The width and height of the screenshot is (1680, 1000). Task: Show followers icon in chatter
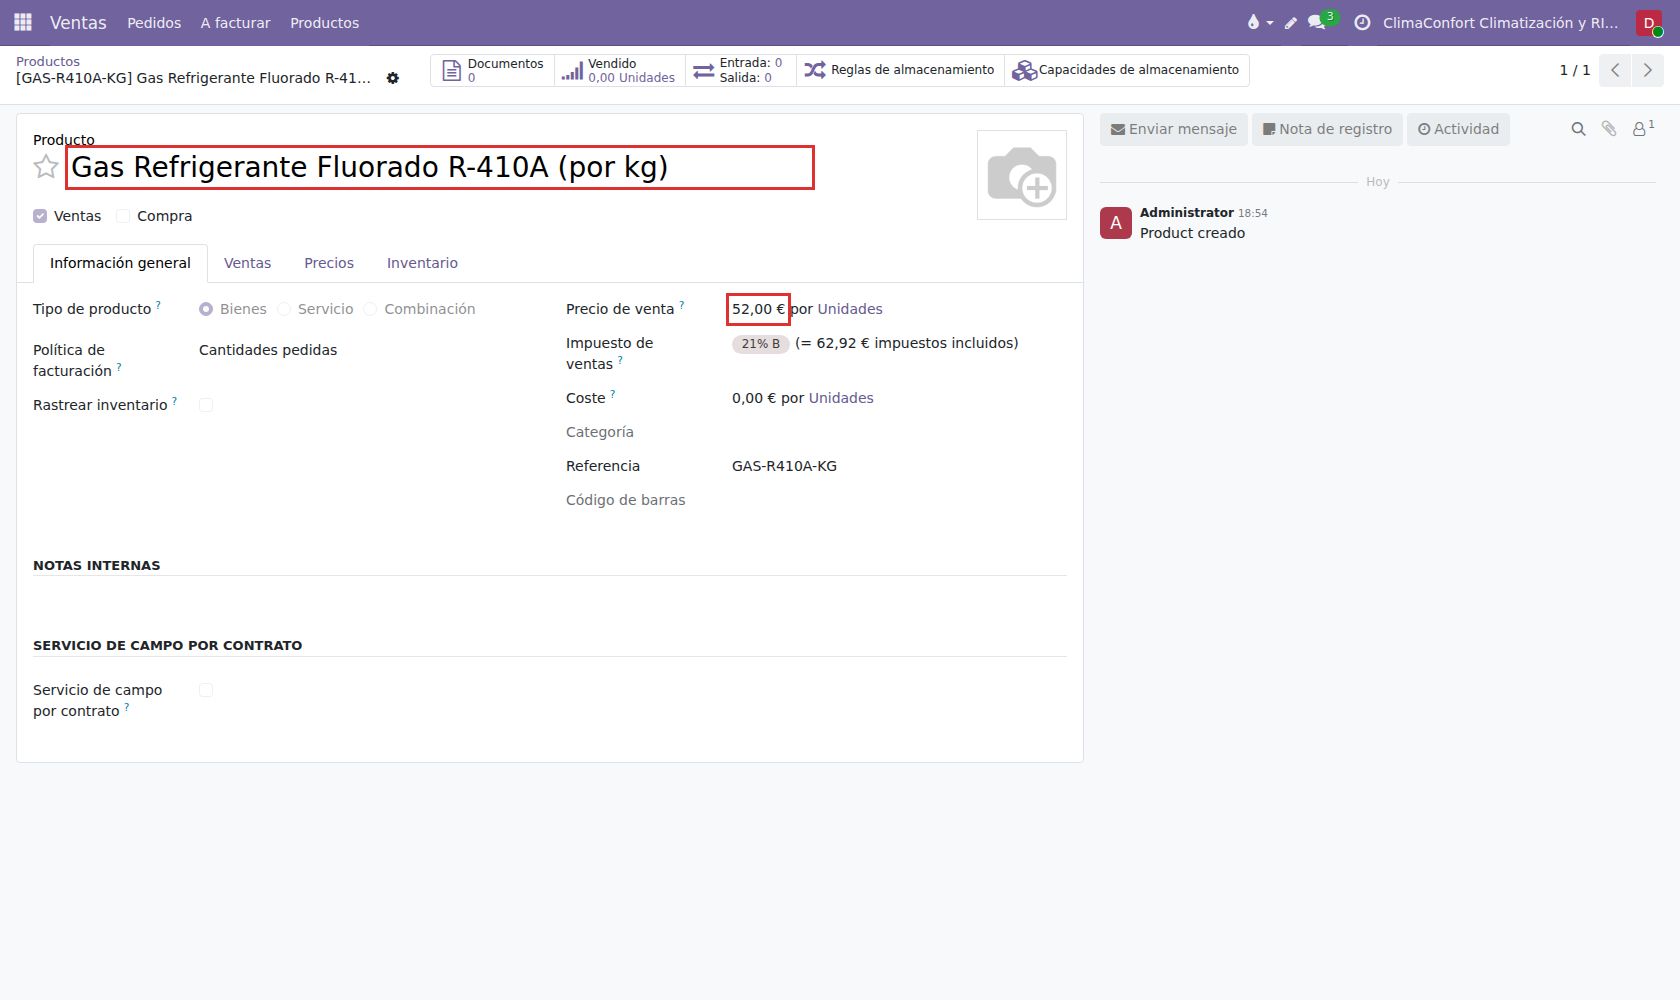pyautogui.click(x=1642, y=128)
